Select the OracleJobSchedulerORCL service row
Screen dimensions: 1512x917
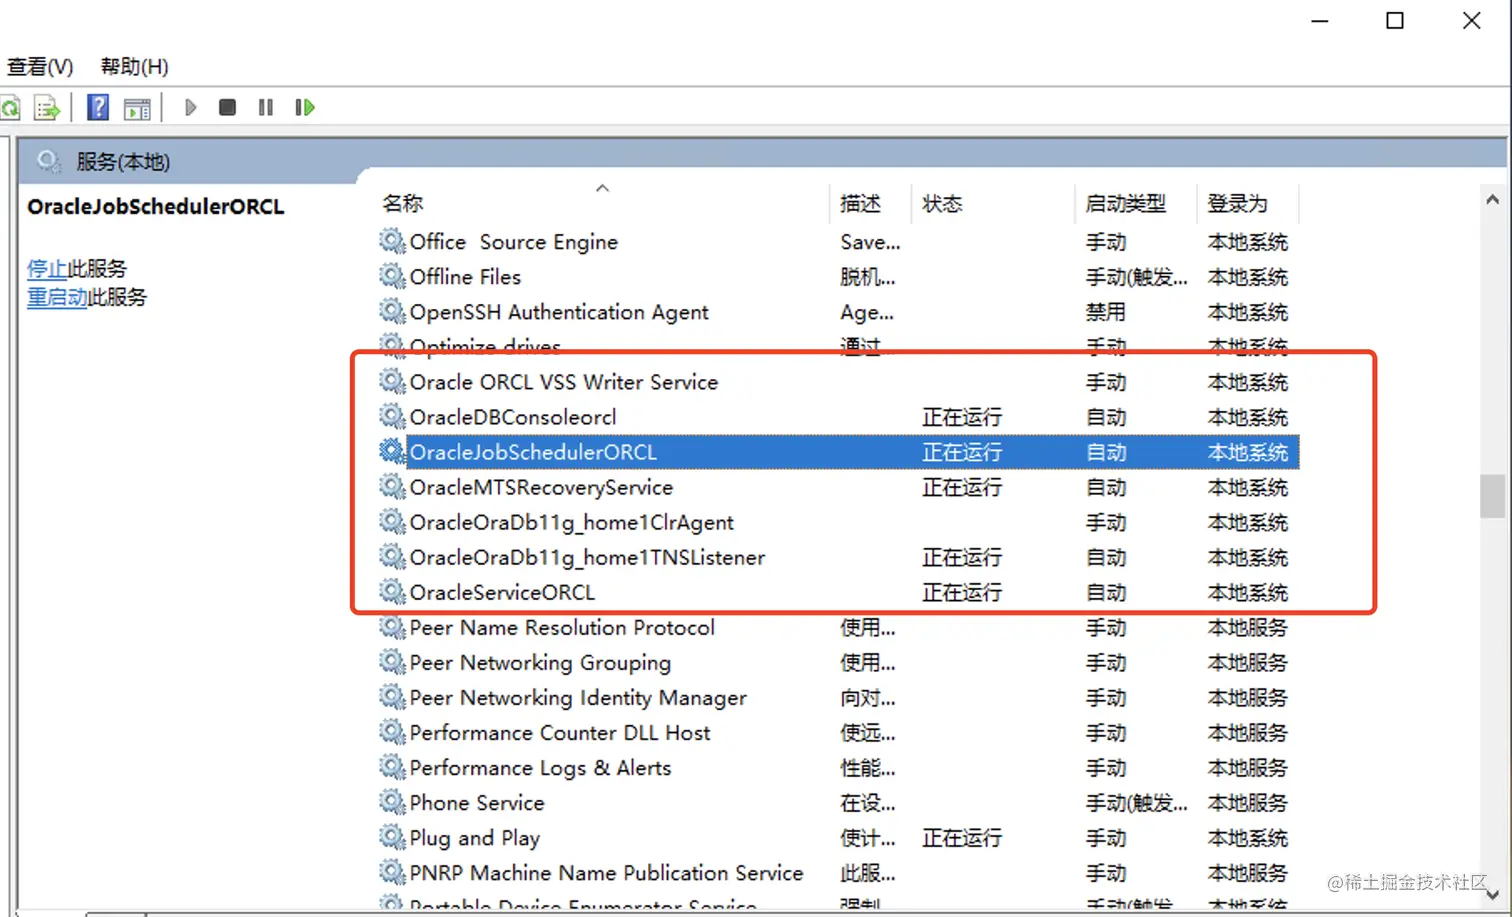[838, 452]
